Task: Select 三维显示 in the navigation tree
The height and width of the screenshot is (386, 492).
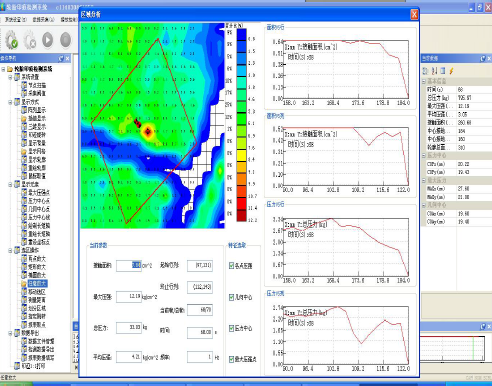Action: pyautogui.click(x=37, y=127)
